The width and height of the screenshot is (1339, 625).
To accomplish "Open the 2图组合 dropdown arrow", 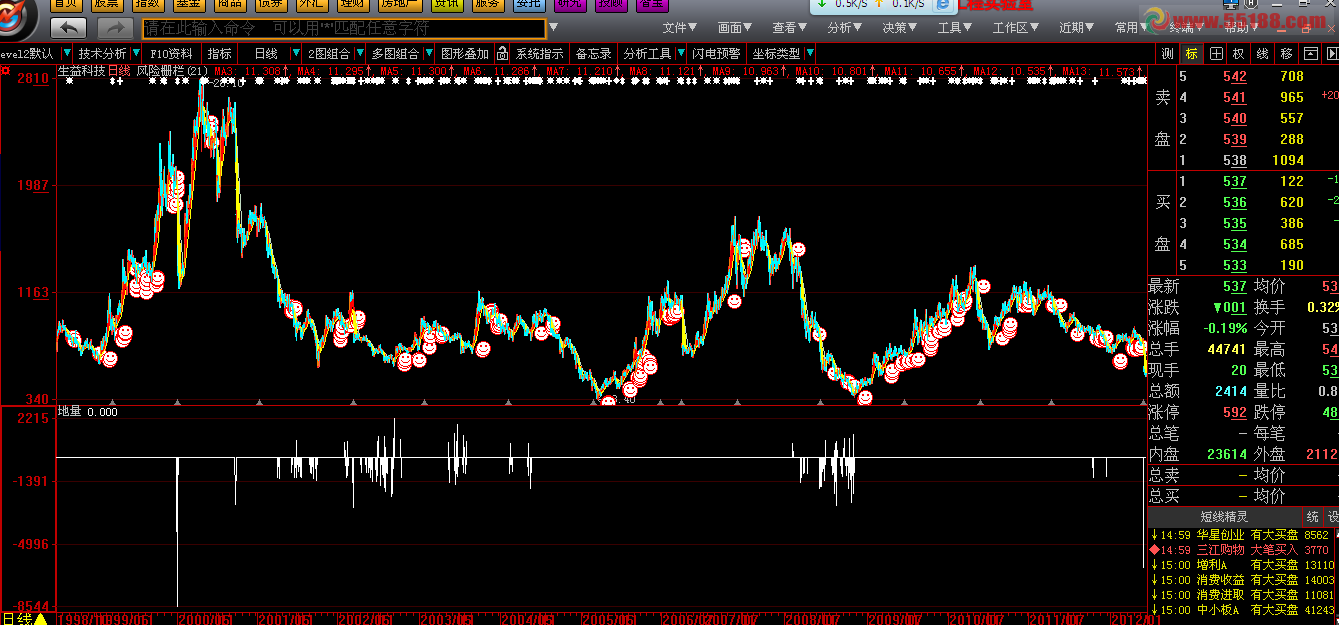I will click(x=359, y=53).
